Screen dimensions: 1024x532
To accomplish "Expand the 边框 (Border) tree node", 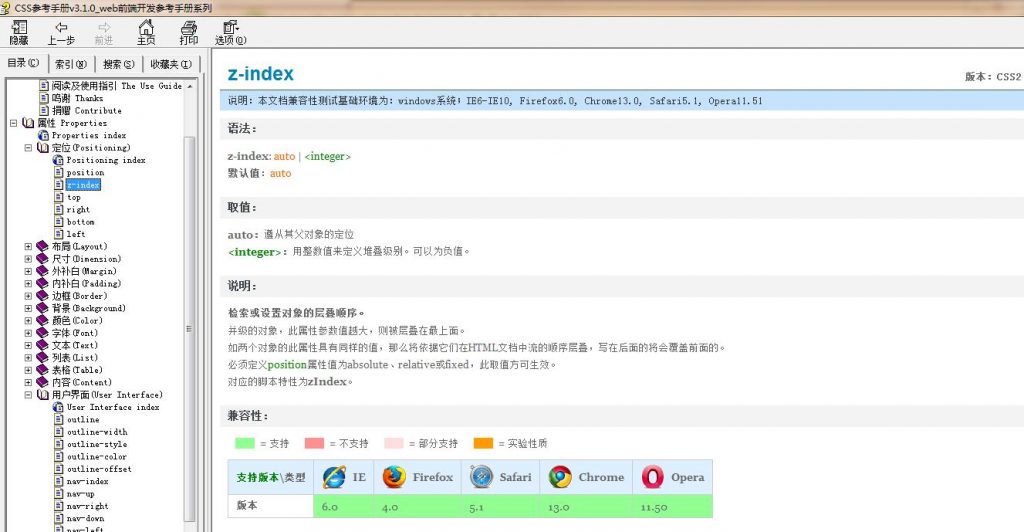I will 28,296.
